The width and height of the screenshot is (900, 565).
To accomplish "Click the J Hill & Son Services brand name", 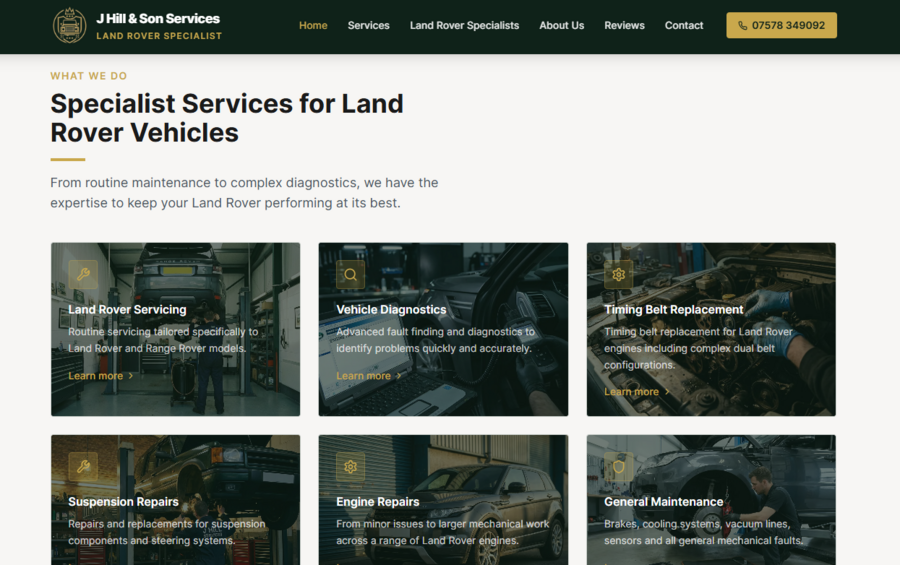I will pyautogui.click(x=158, y=18).
